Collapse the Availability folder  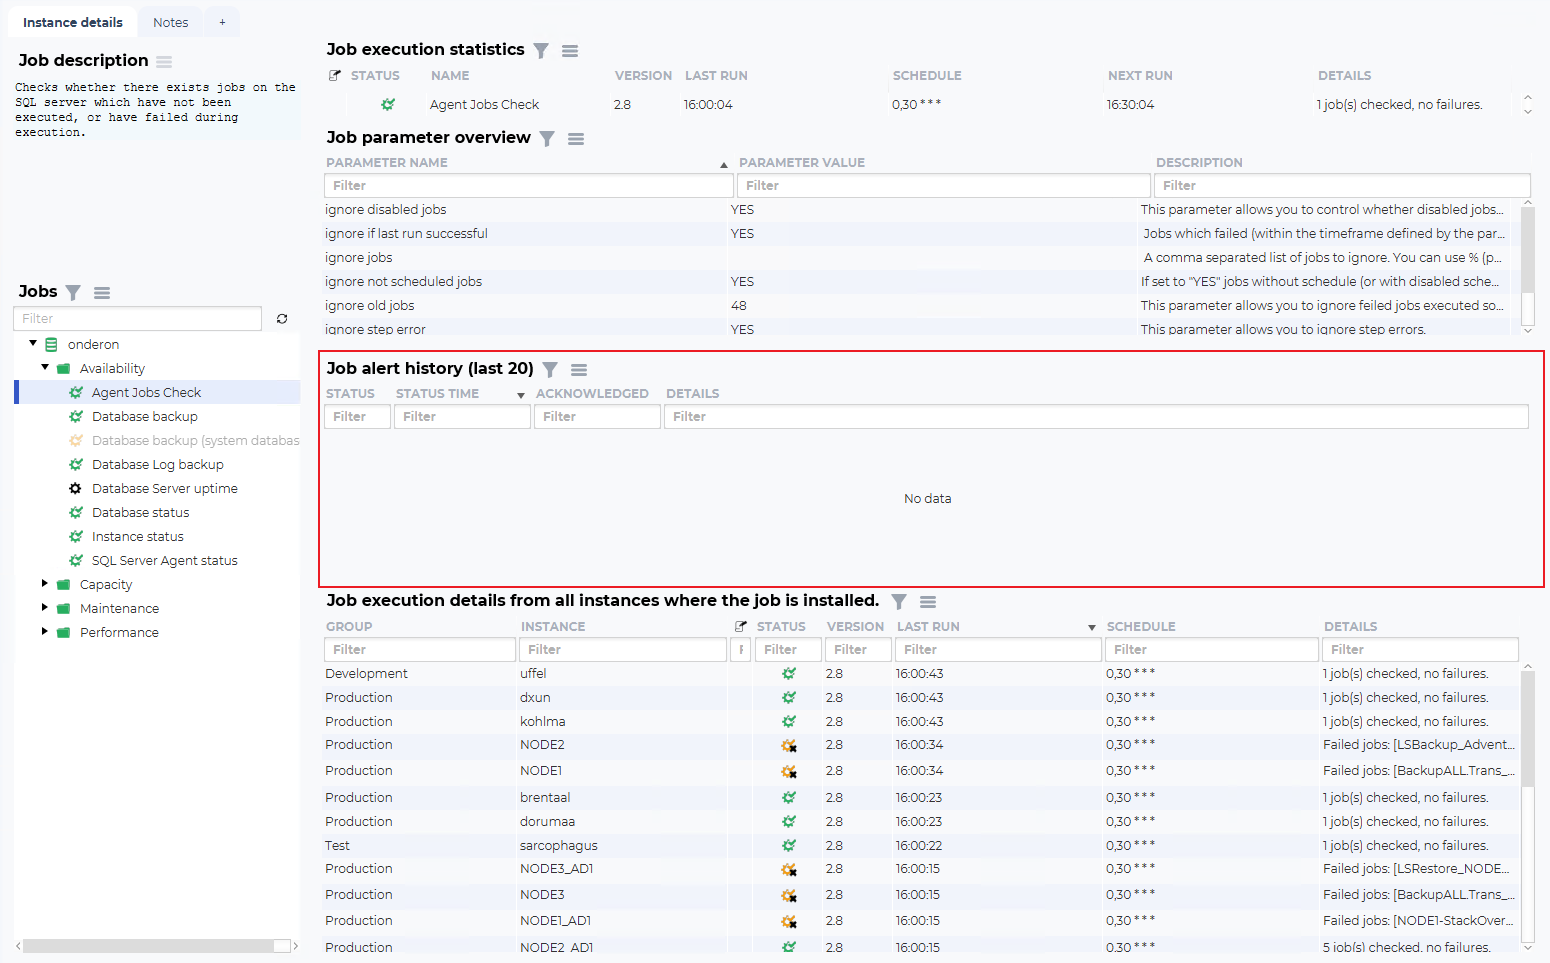point(45,368)
